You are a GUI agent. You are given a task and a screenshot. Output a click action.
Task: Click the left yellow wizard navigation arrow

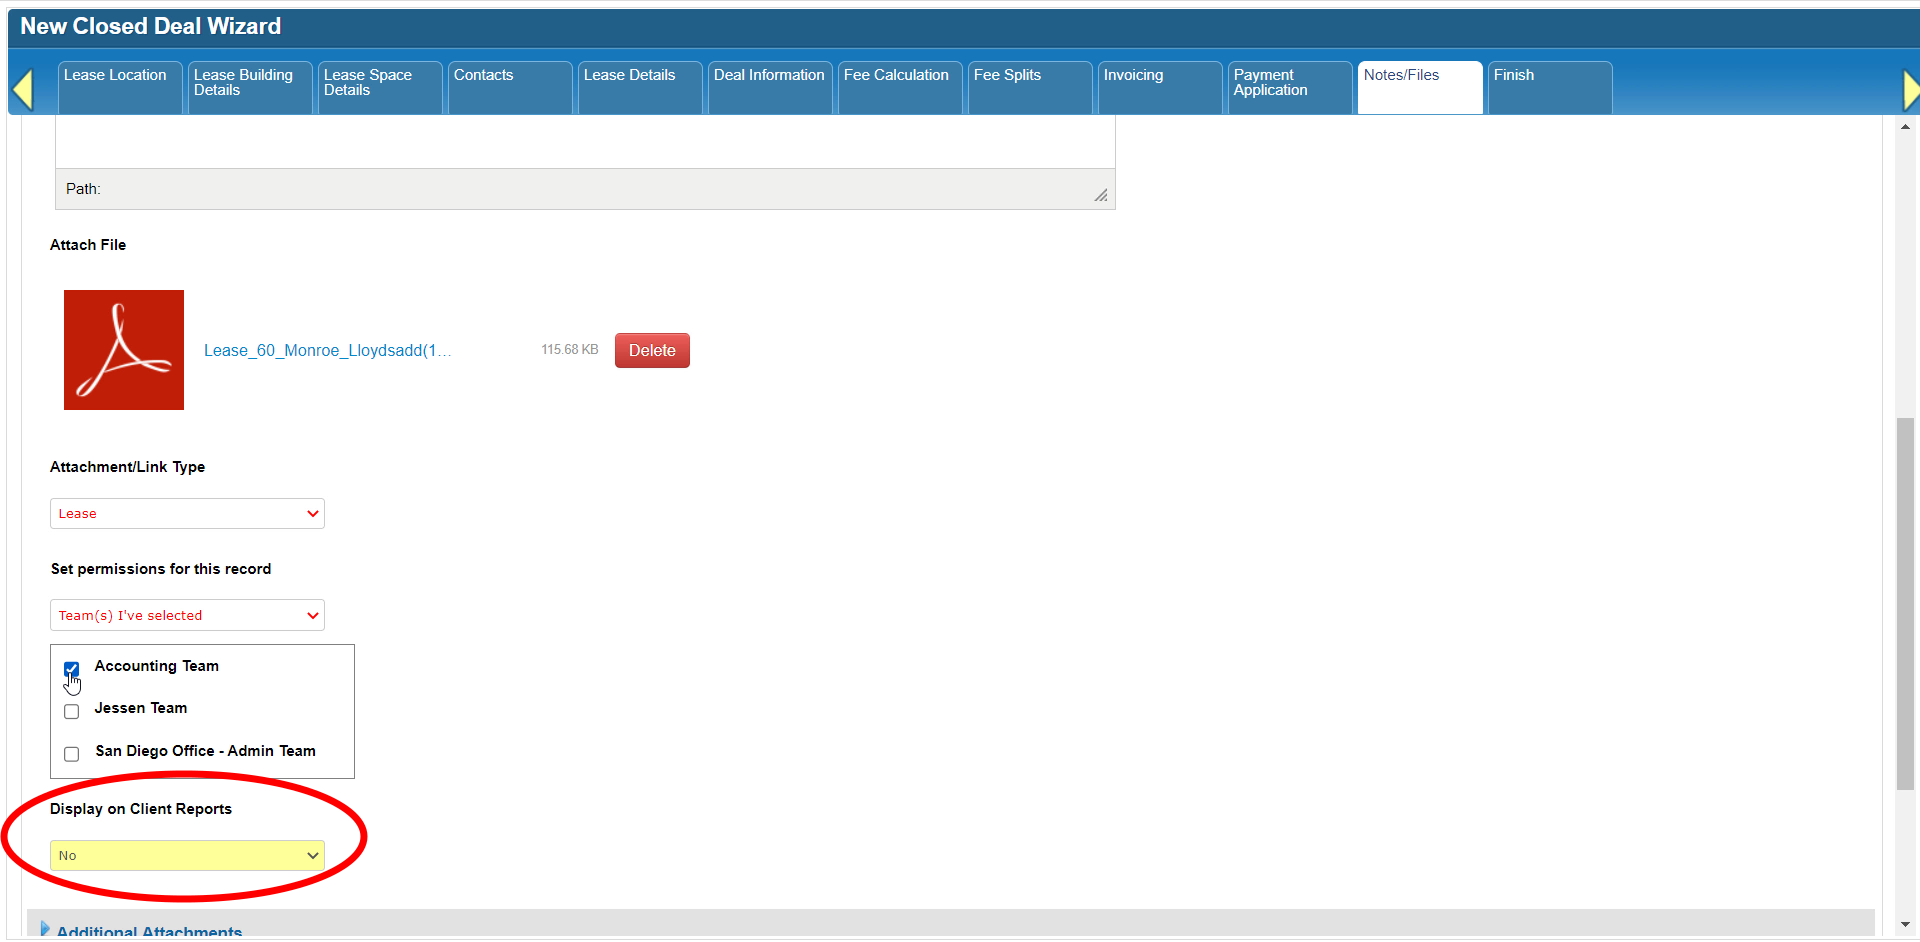[23, 90]
